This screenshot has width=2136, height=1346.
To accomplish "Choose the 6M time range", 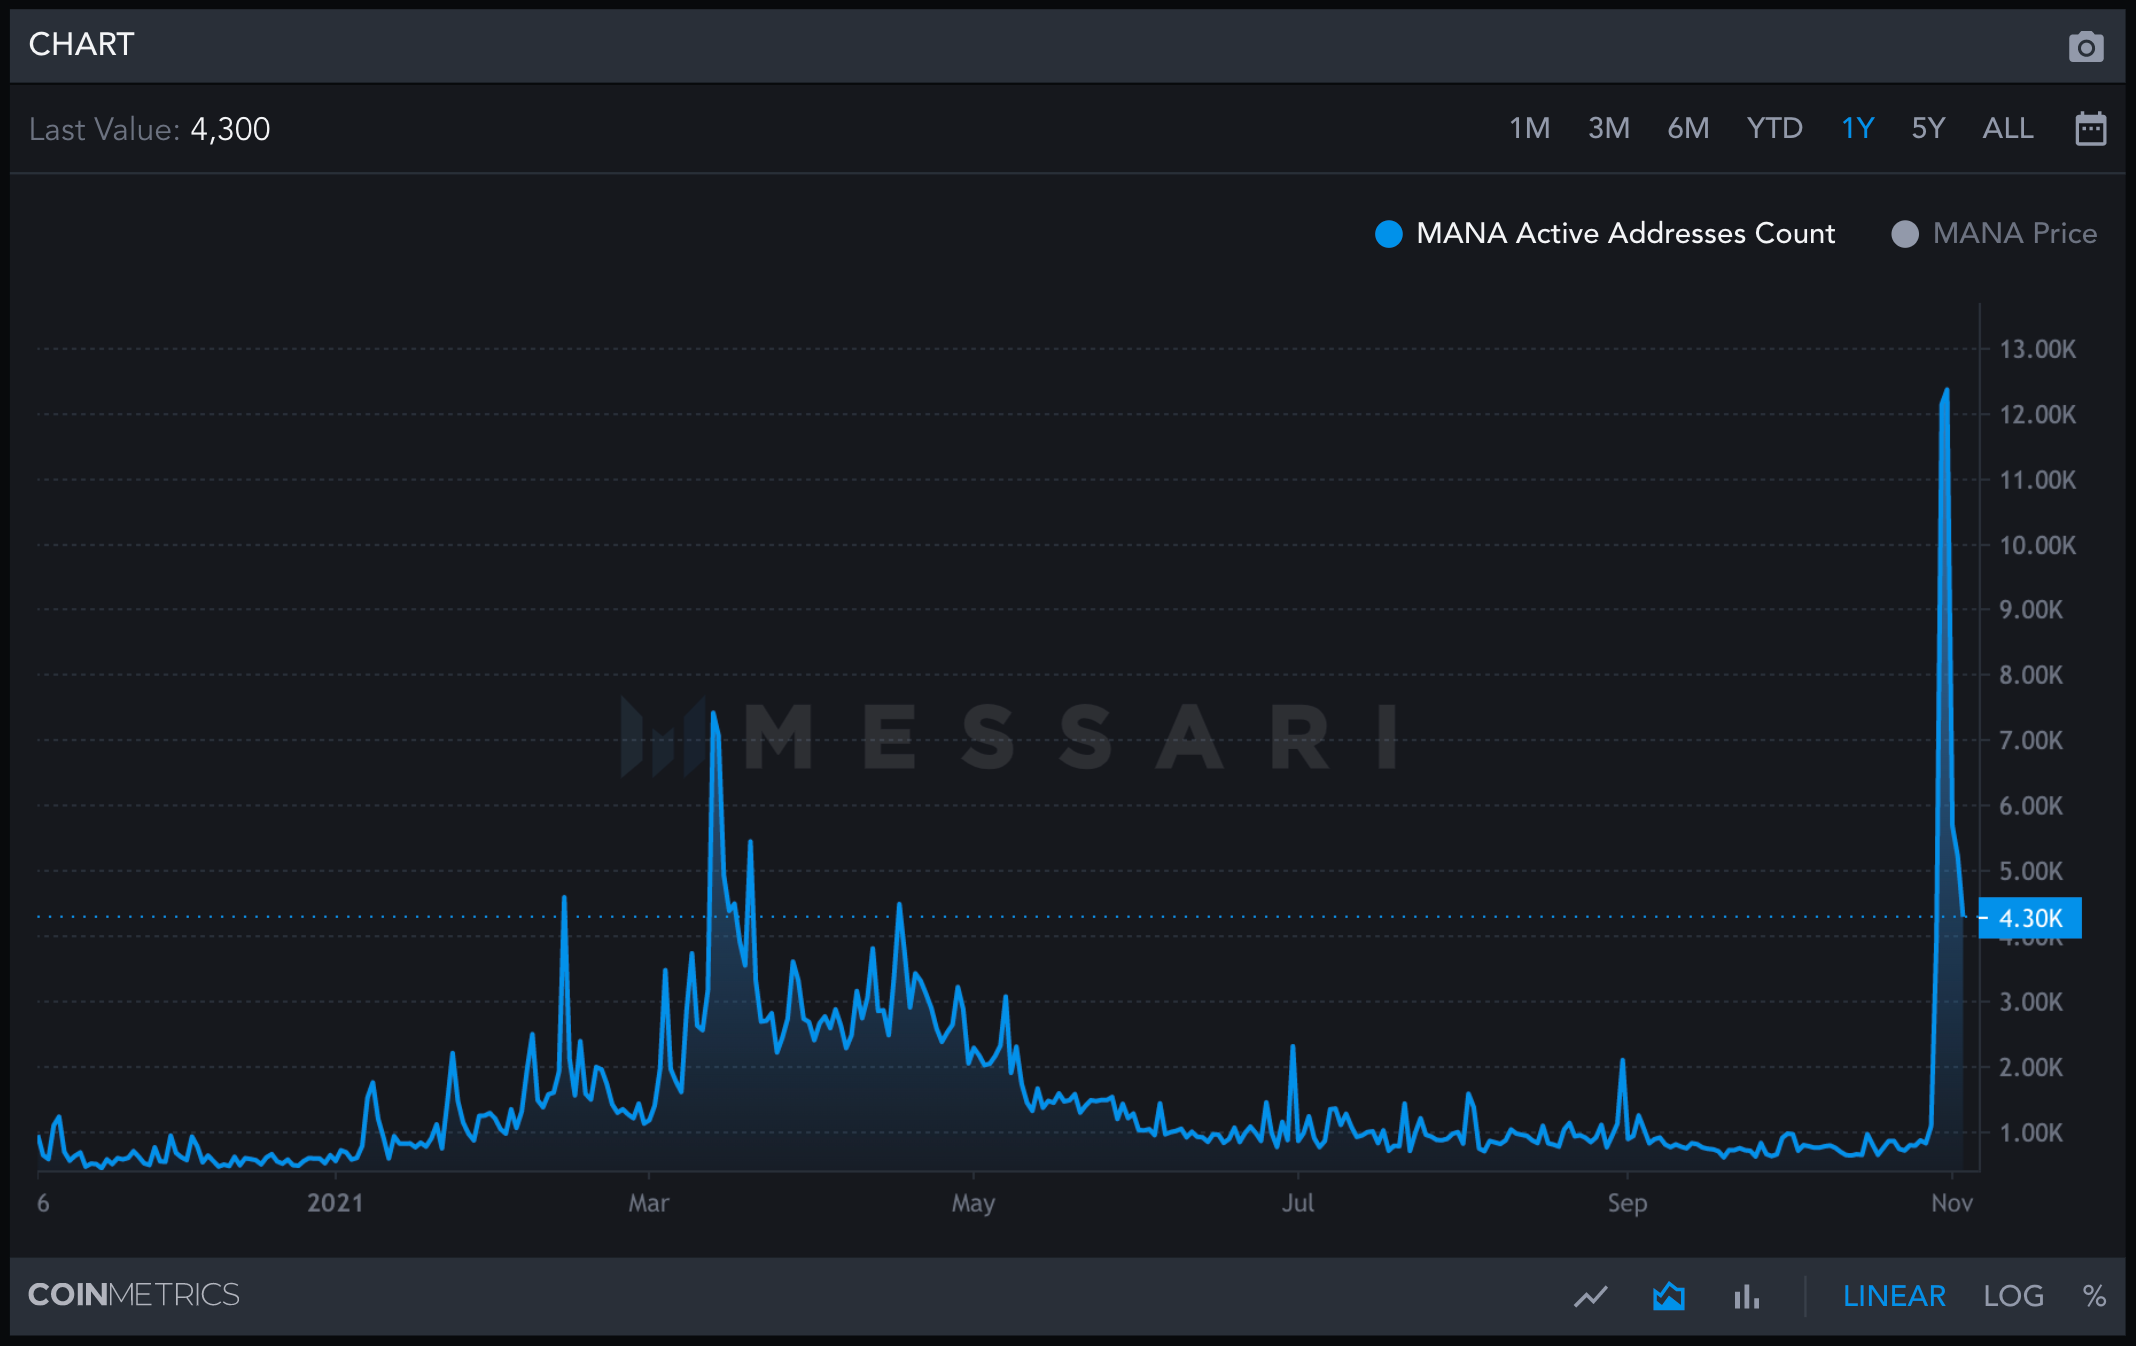I will 1688,129.
